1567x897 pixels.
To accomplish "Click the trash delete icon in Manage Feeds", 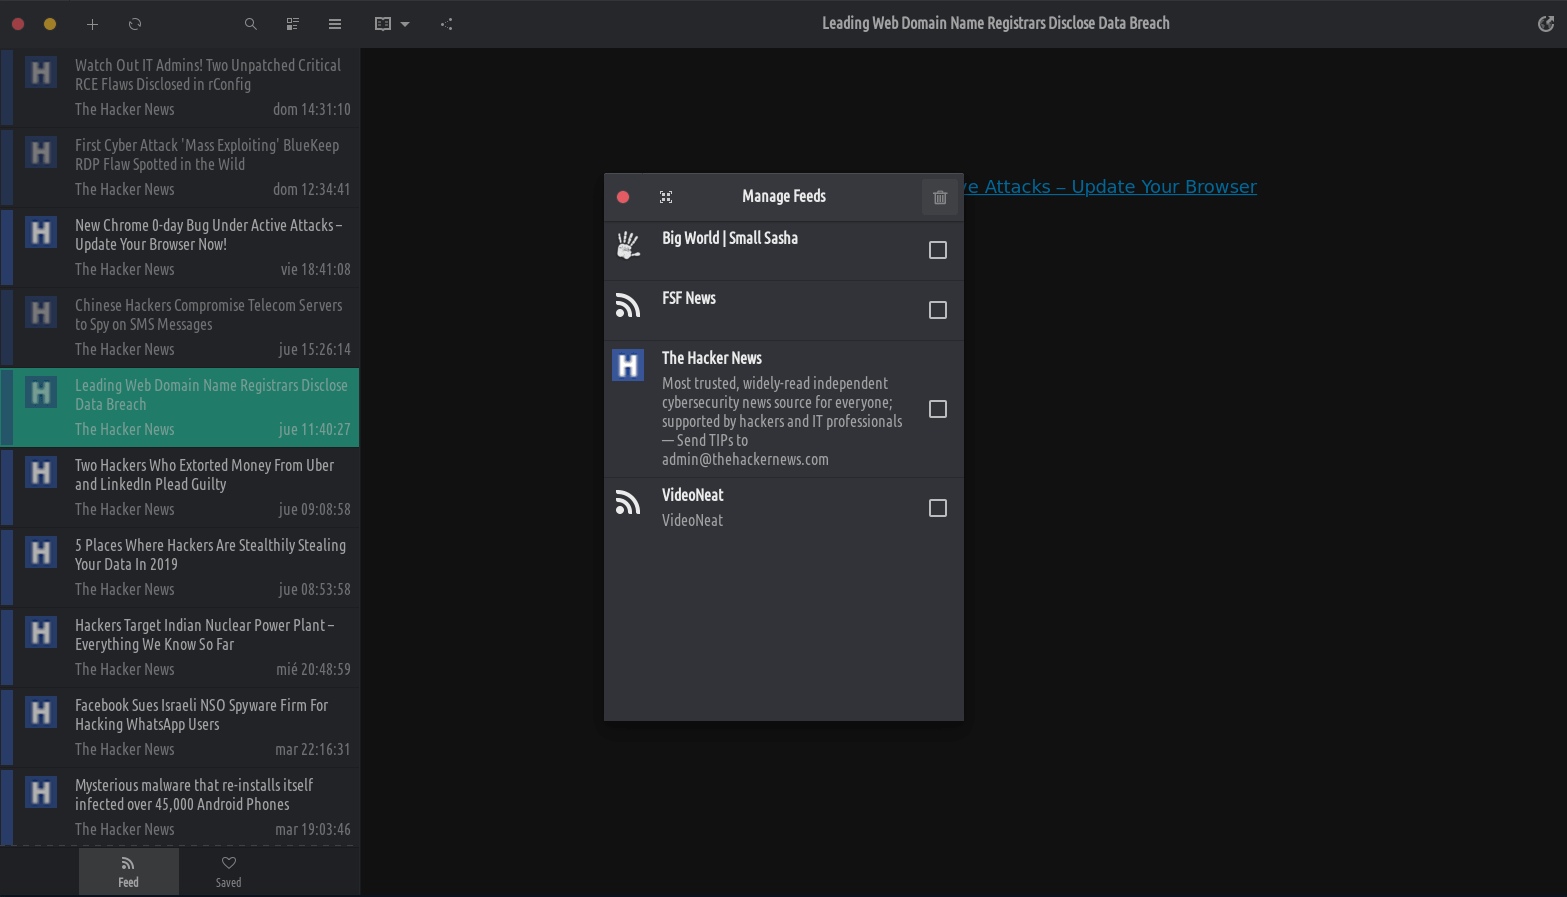I will tap(940, 197).
